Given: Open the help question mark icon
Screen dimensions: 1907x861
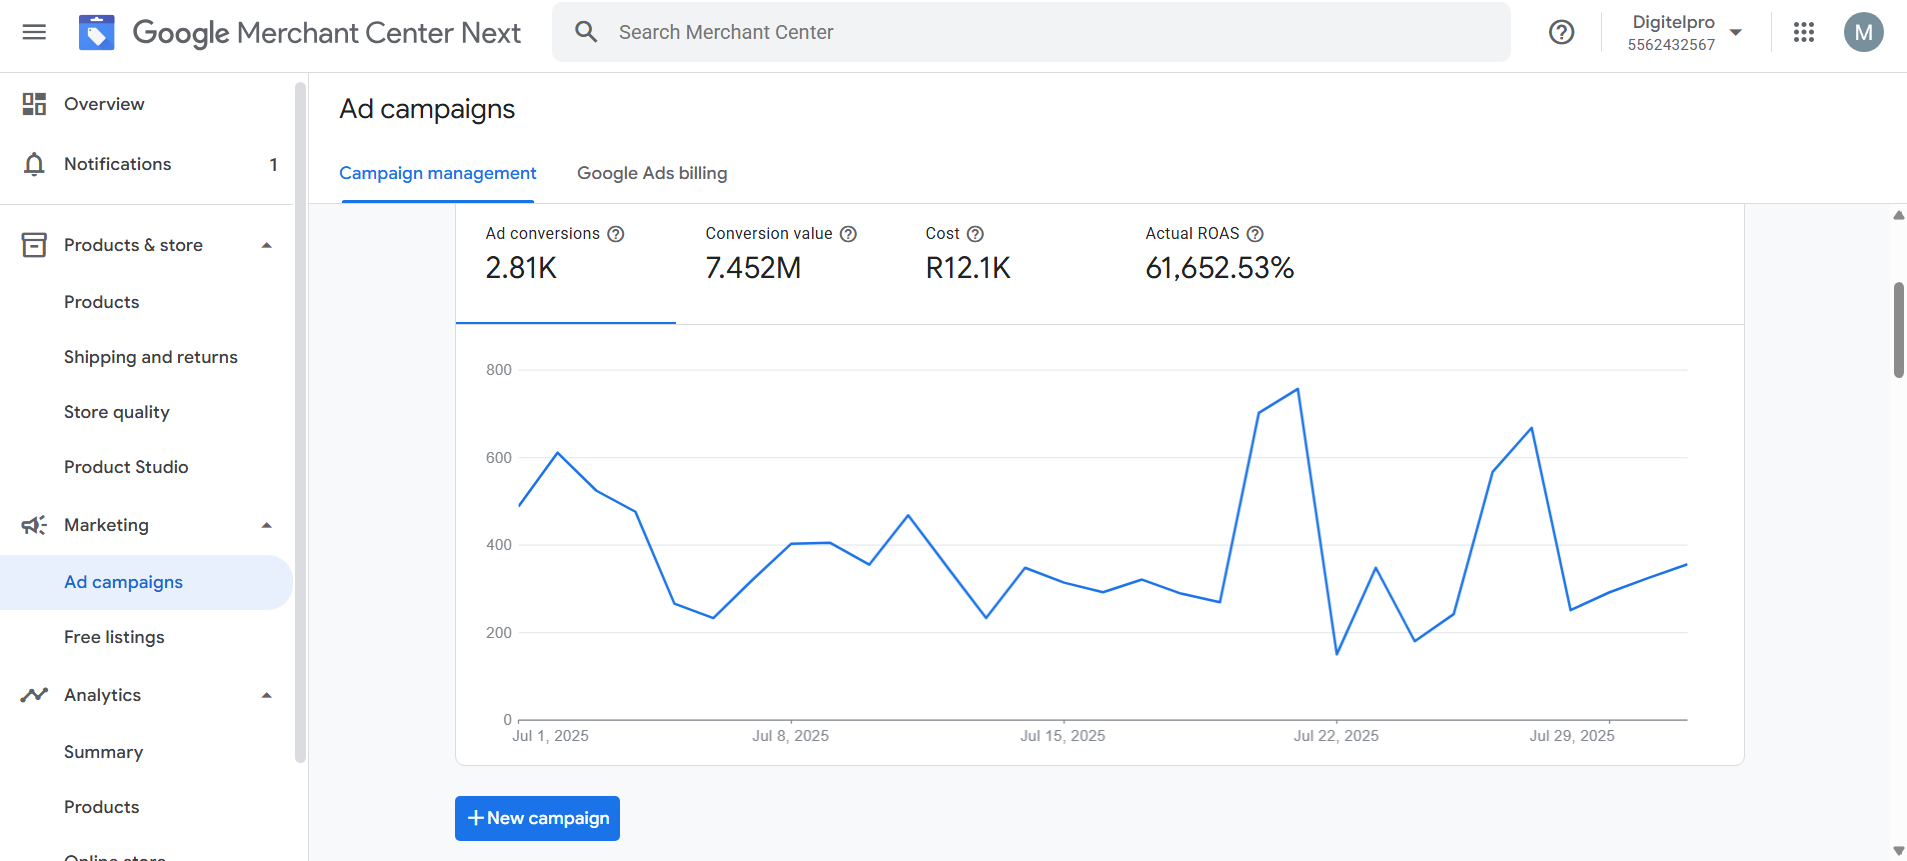Looking at the screenshot, I should point(1561,32).
